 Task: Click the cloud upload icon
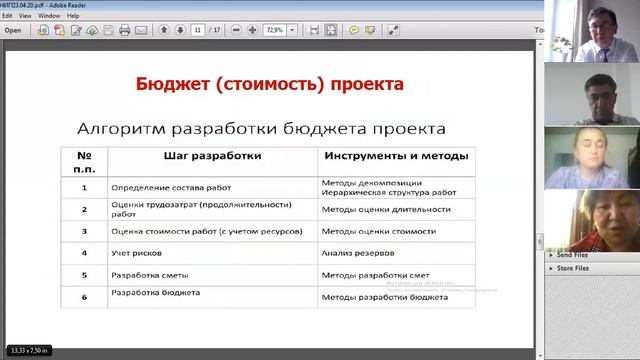tap(92, 30)
